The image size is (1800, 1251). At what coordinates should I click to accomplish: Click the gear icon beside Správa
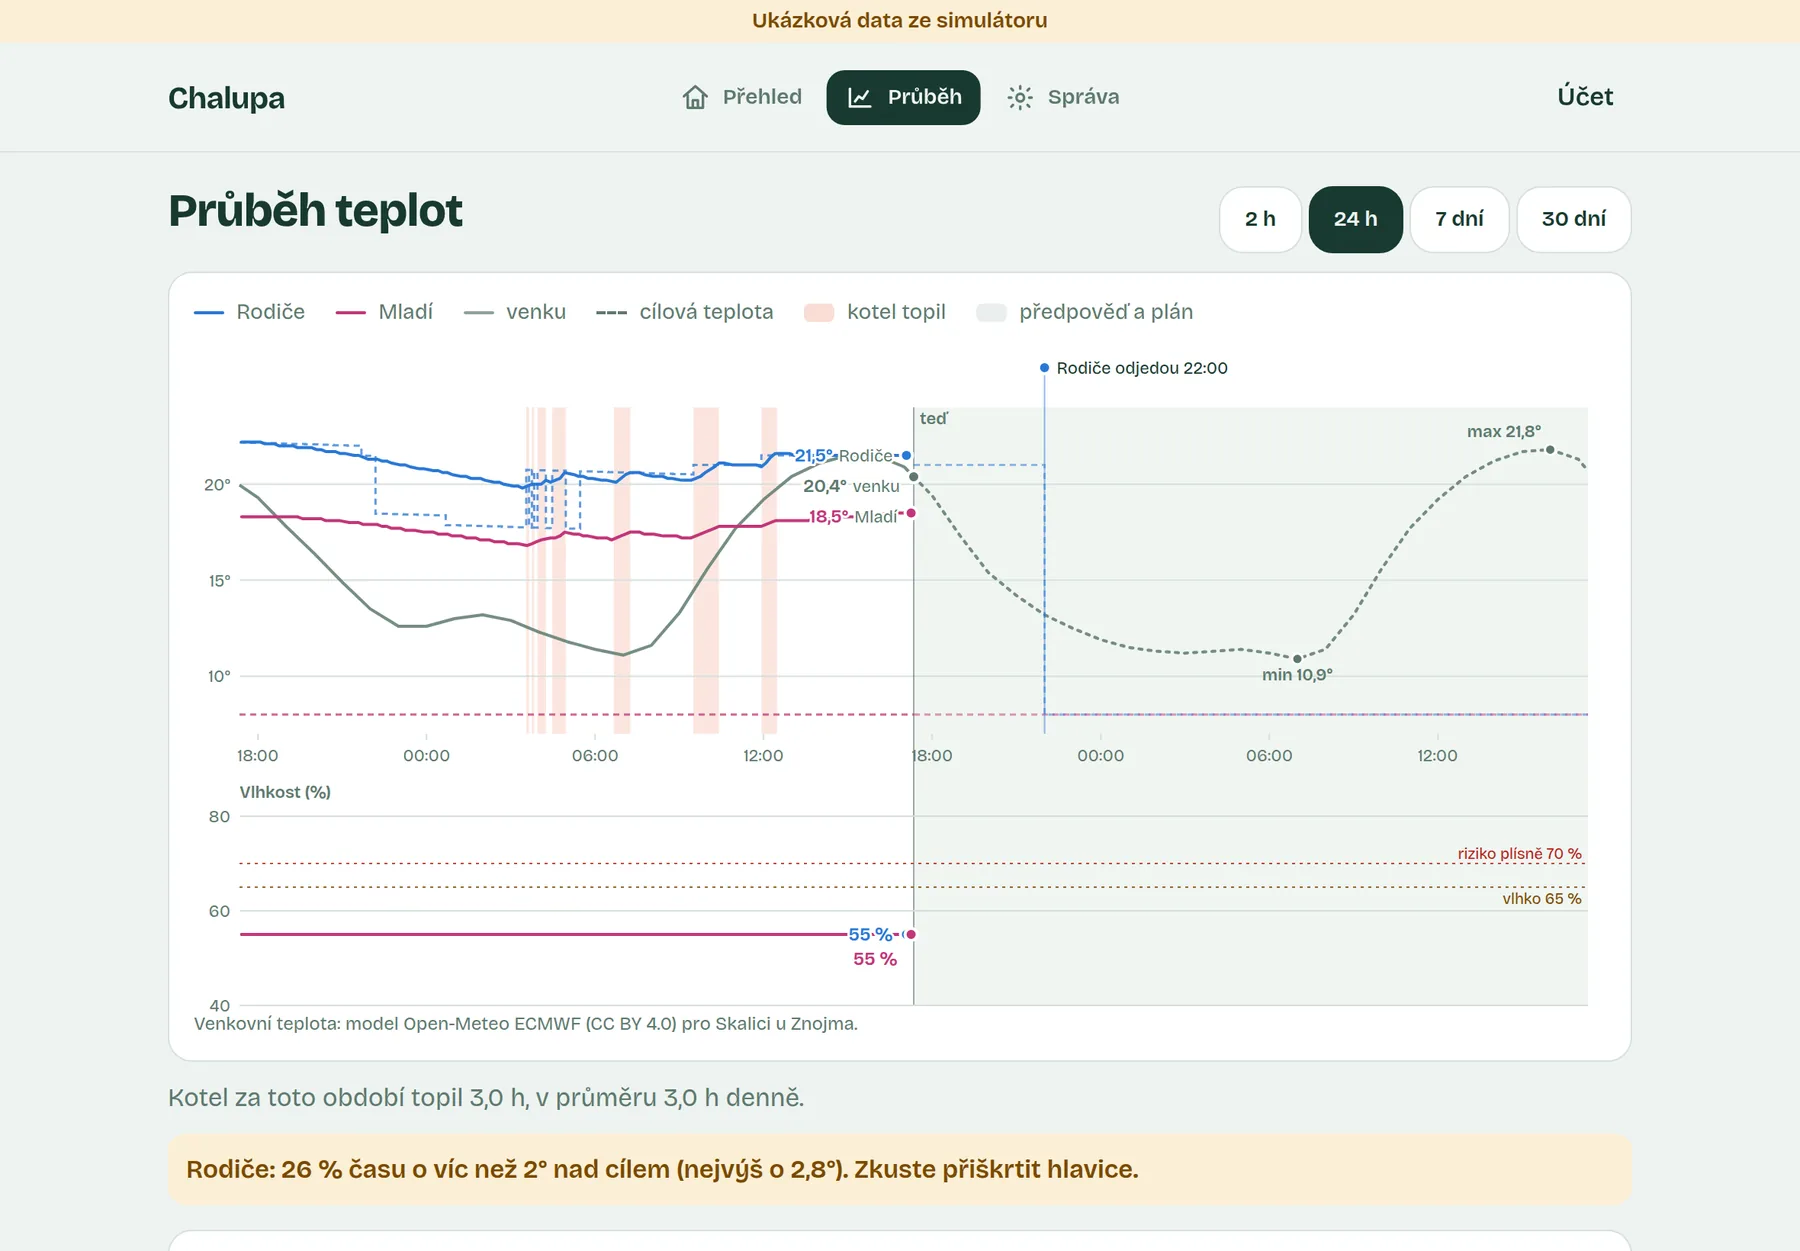click(x=1020, y=97)
